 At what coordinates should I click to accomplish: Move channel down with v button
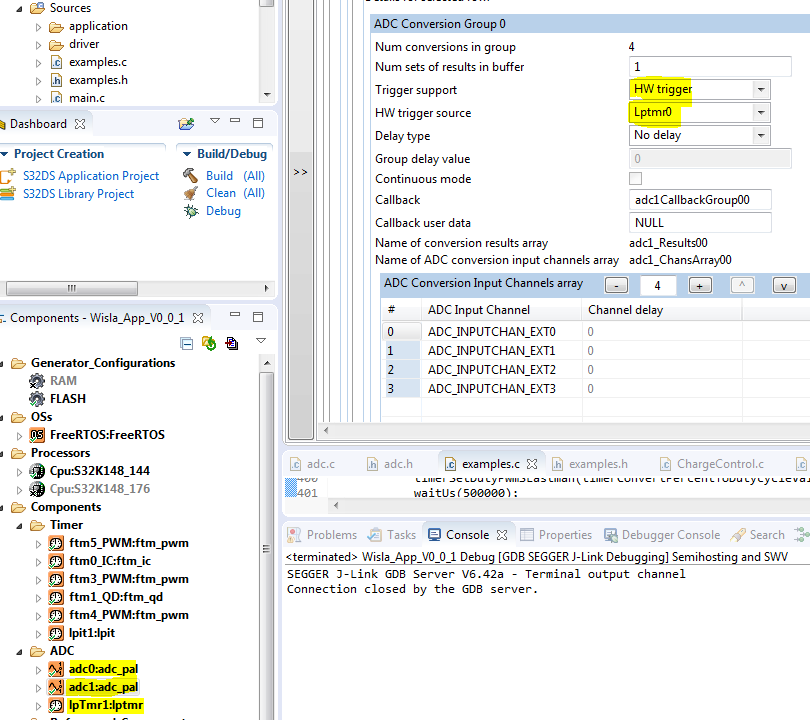click(784, 286)
